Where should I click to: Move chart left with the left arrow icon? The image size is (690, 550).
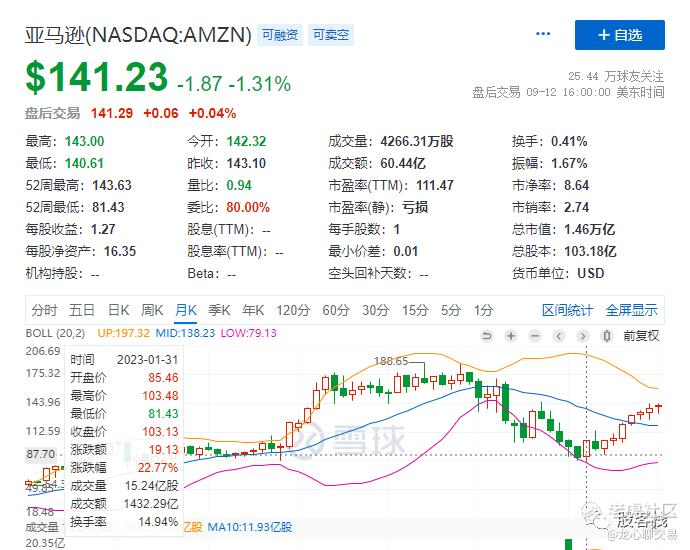click(x=559, y=337)
